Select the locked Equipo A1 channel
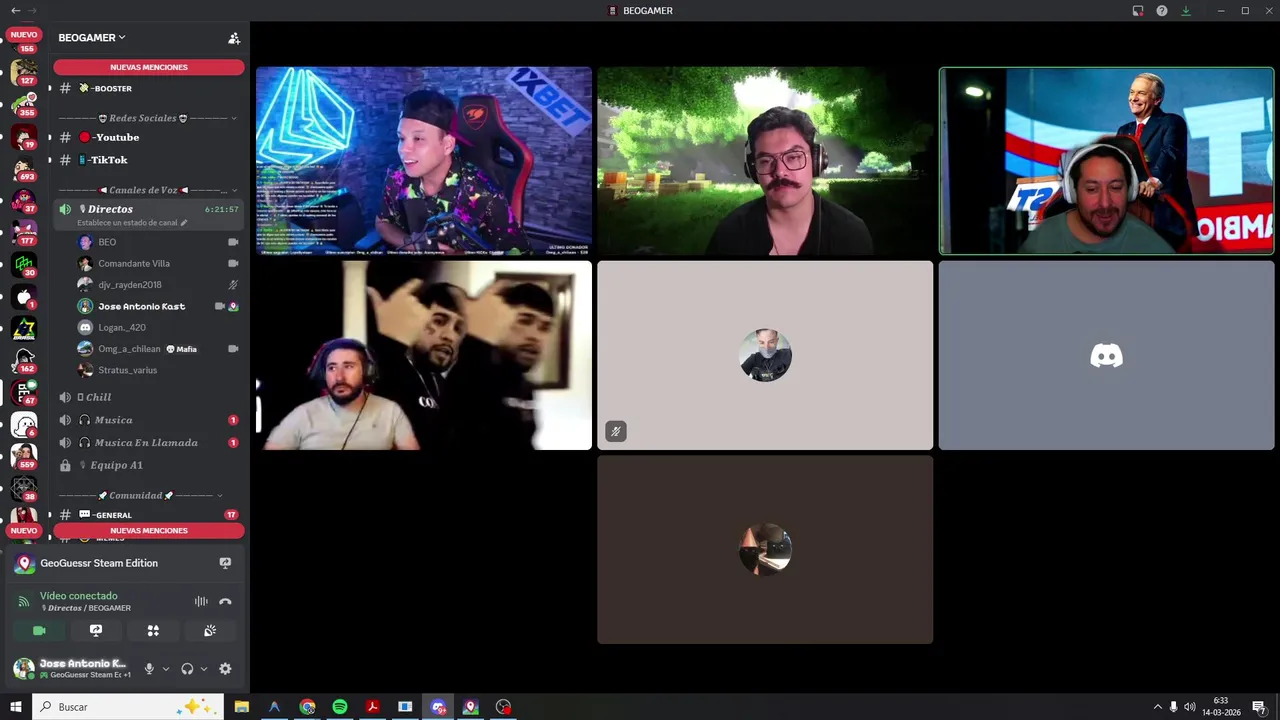This screenshot has width=1280, height=720. (x=148, y=465)
